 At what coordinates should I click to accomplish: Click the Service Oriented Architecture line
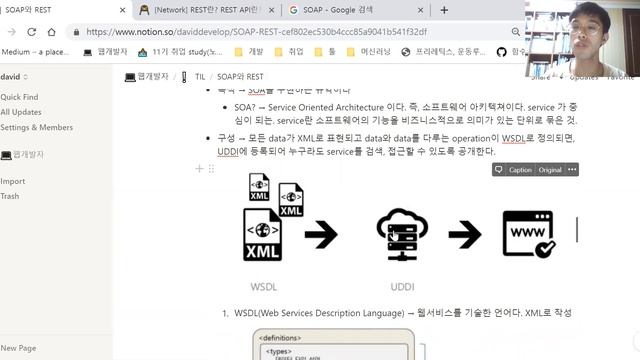[x=406, y=114]
